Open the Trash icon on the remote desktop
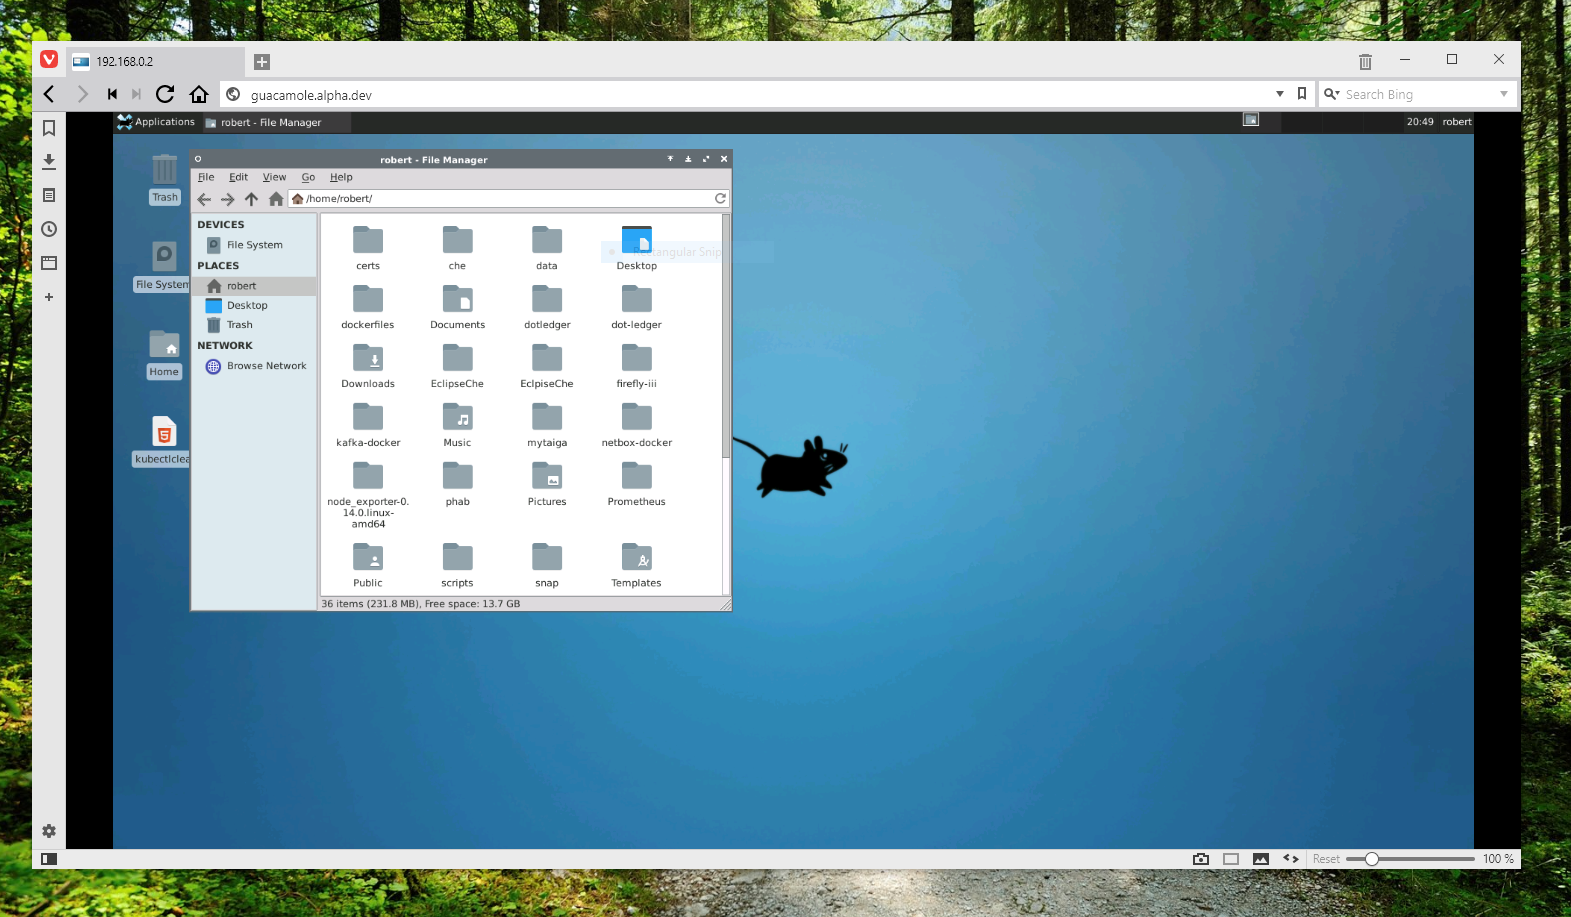The width and height of the screenshot is (1571, 917). point(164,178)
